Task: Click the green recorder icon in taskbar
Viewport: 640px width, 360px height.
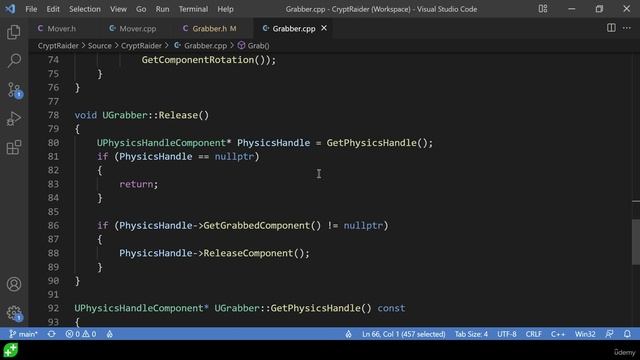Action: click(11, 350)
